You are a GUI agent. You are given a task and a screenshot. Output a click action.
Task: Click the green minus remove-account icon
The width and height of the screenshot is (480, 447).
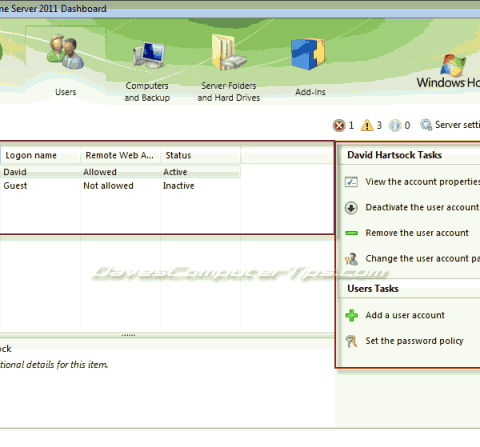click(352, 233)
